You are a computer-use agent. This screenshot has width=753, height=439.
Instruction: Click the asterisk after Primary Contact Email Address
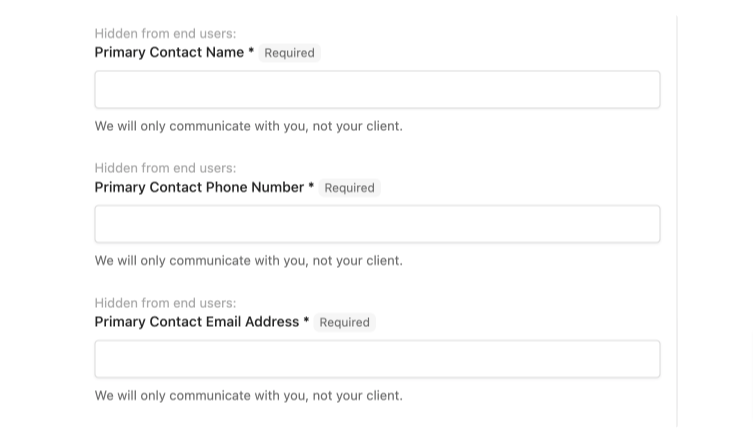(306, 320)
